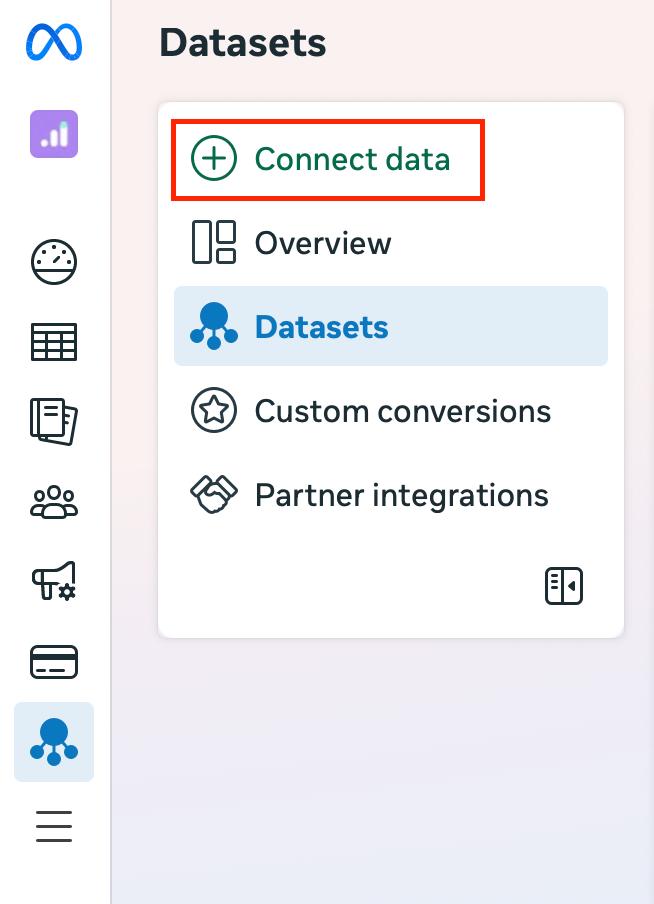
Task: Open the Audiences people icon
Action: [54, 502]
